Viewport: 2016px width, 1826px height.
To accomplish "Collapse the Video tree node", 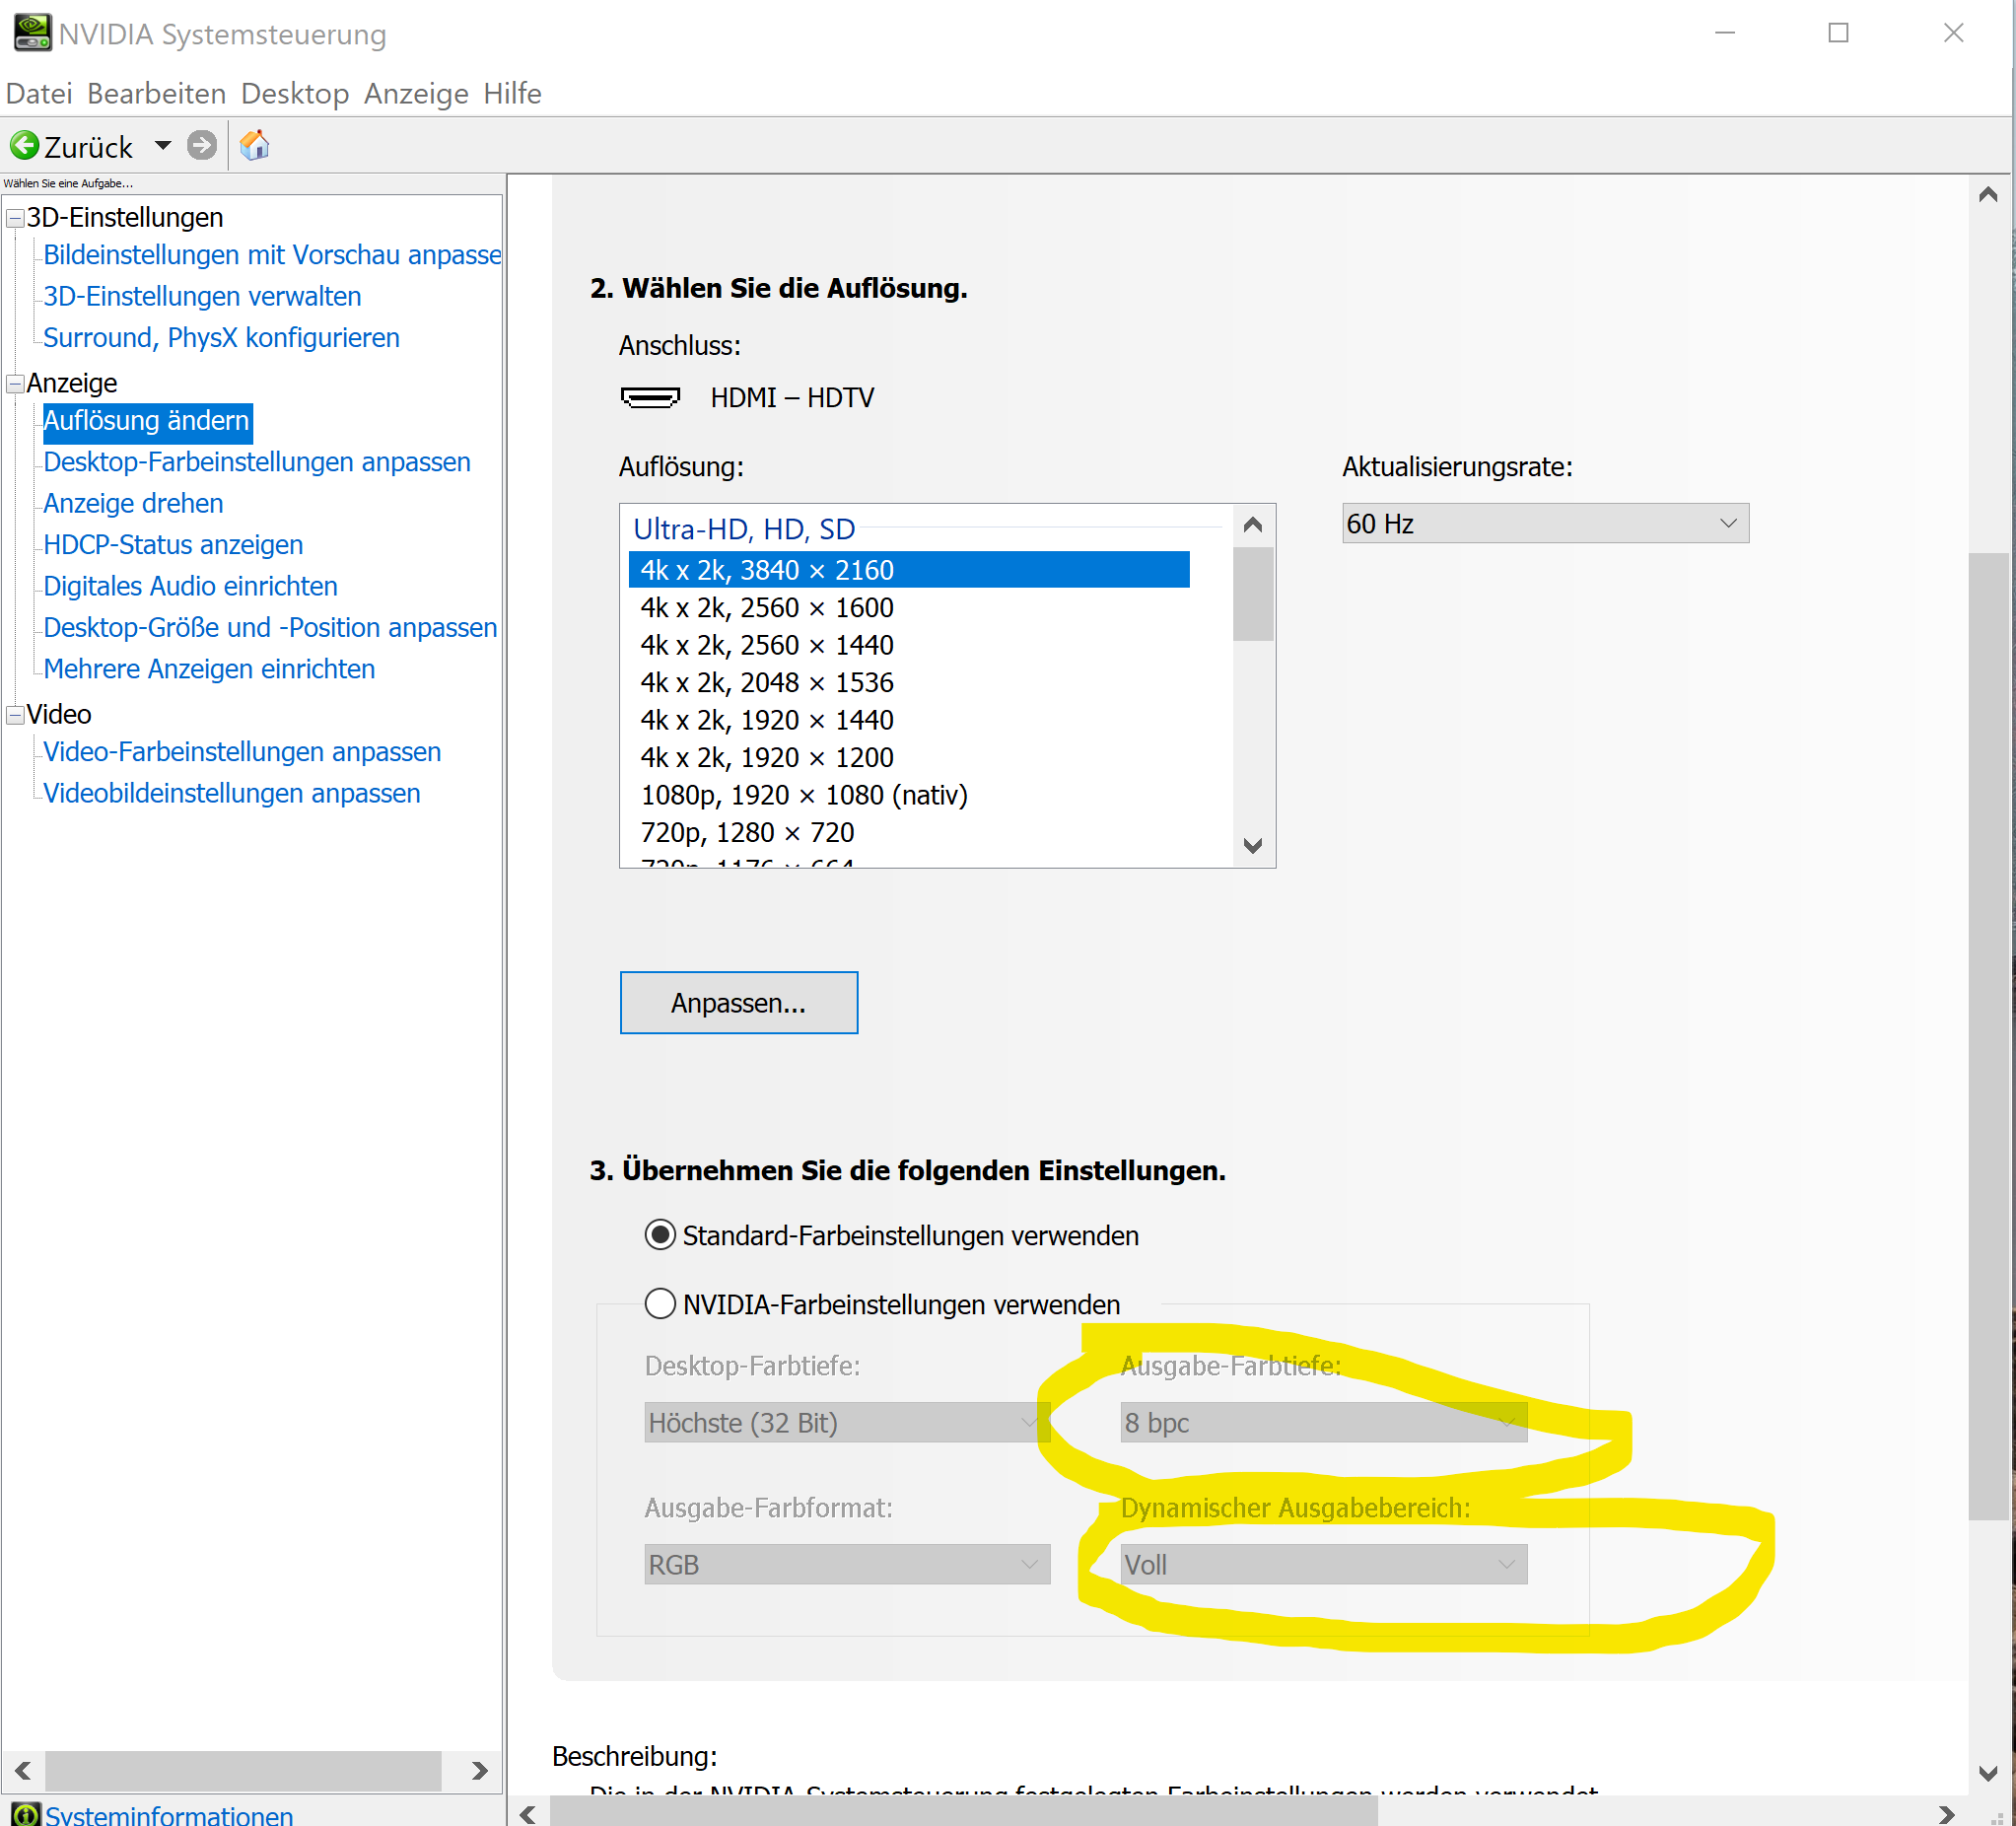I will [15, 715].
